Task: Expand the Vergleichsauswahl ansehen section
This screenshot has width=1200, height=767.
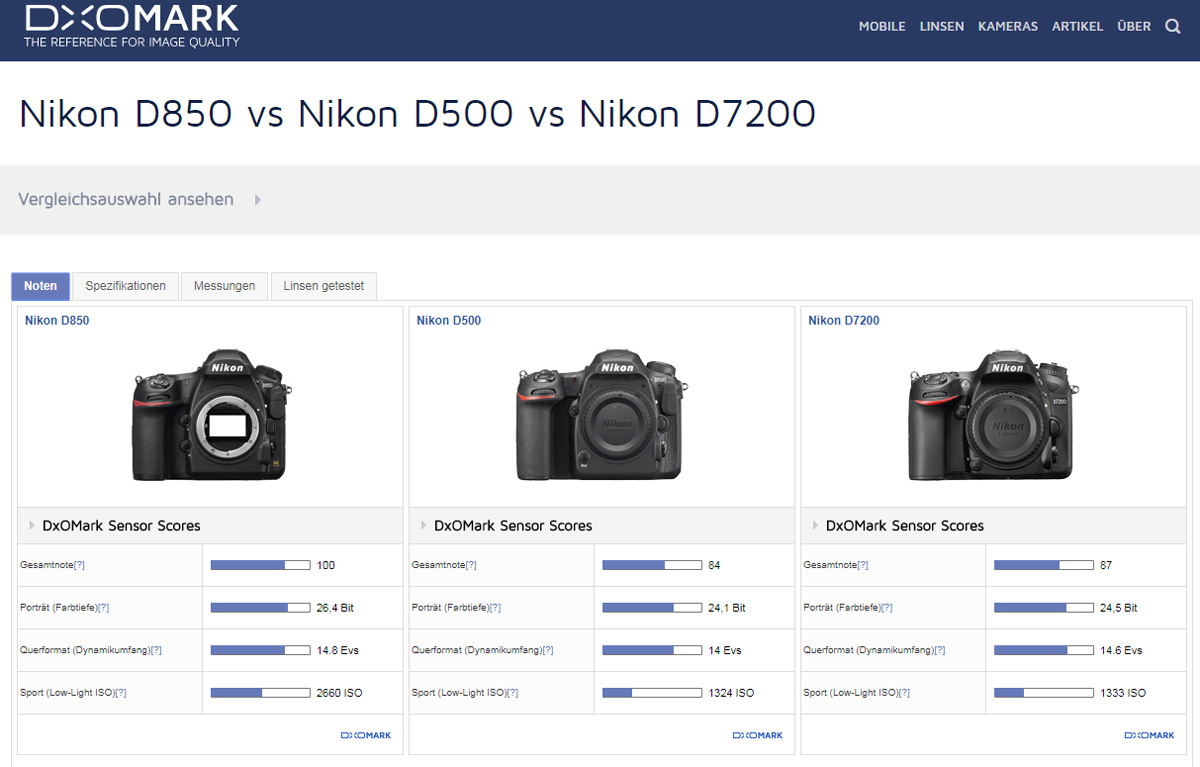Action: pyautogui.click(x=139, y=199)
